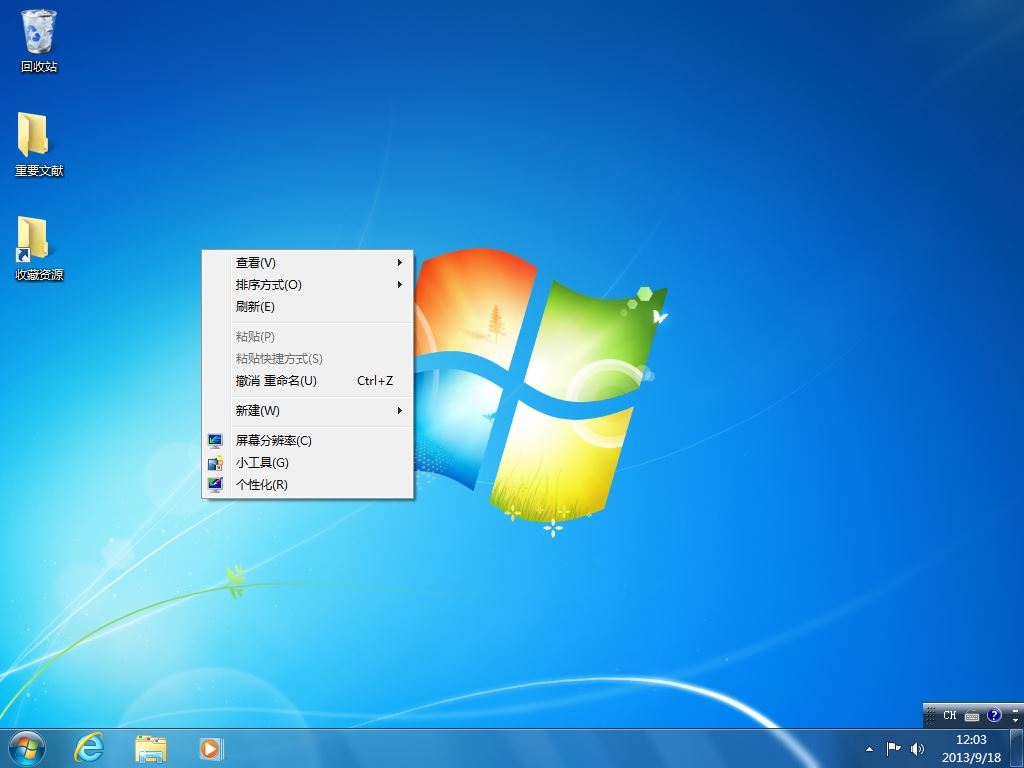Click the Ctrl+Z shortcut text
Screen dimensions: 1024x768
(375, 380)
